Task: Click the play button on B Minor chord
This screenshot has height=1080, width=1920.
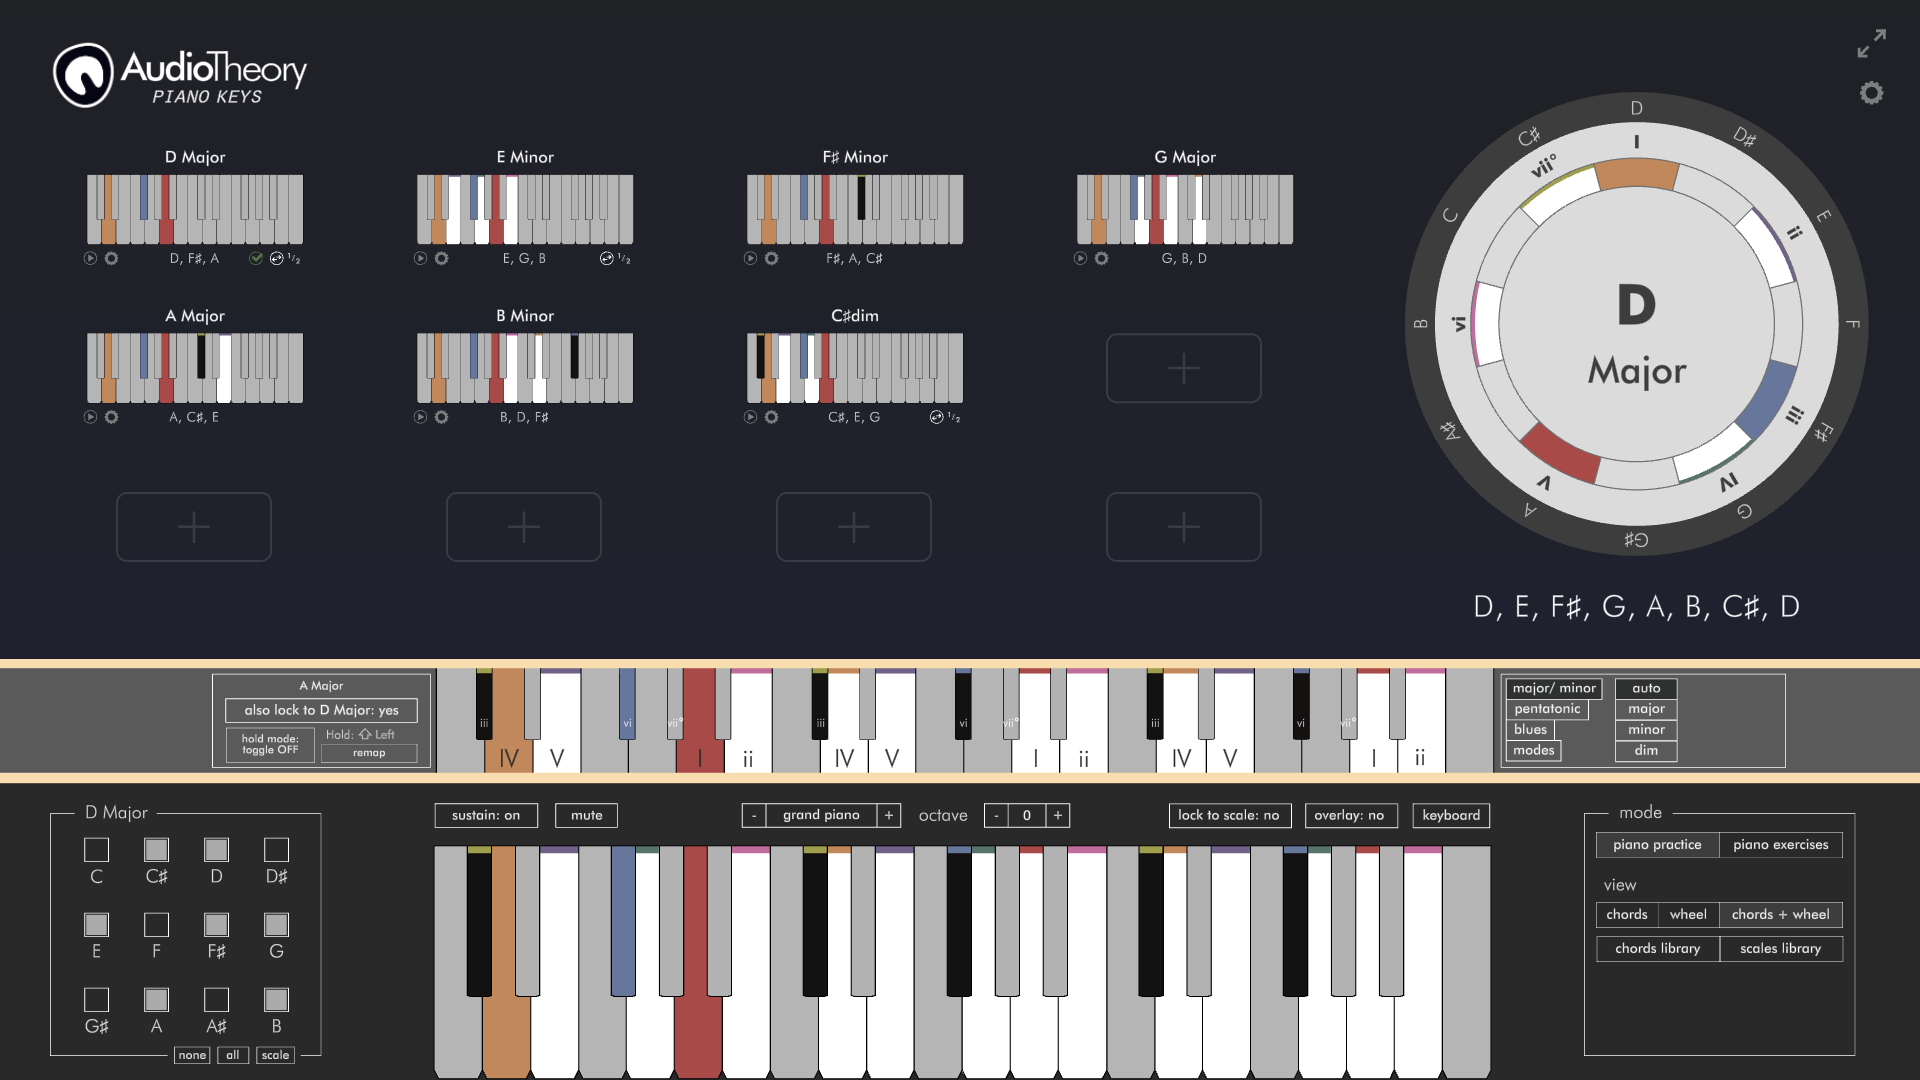Action: (421, 418)
